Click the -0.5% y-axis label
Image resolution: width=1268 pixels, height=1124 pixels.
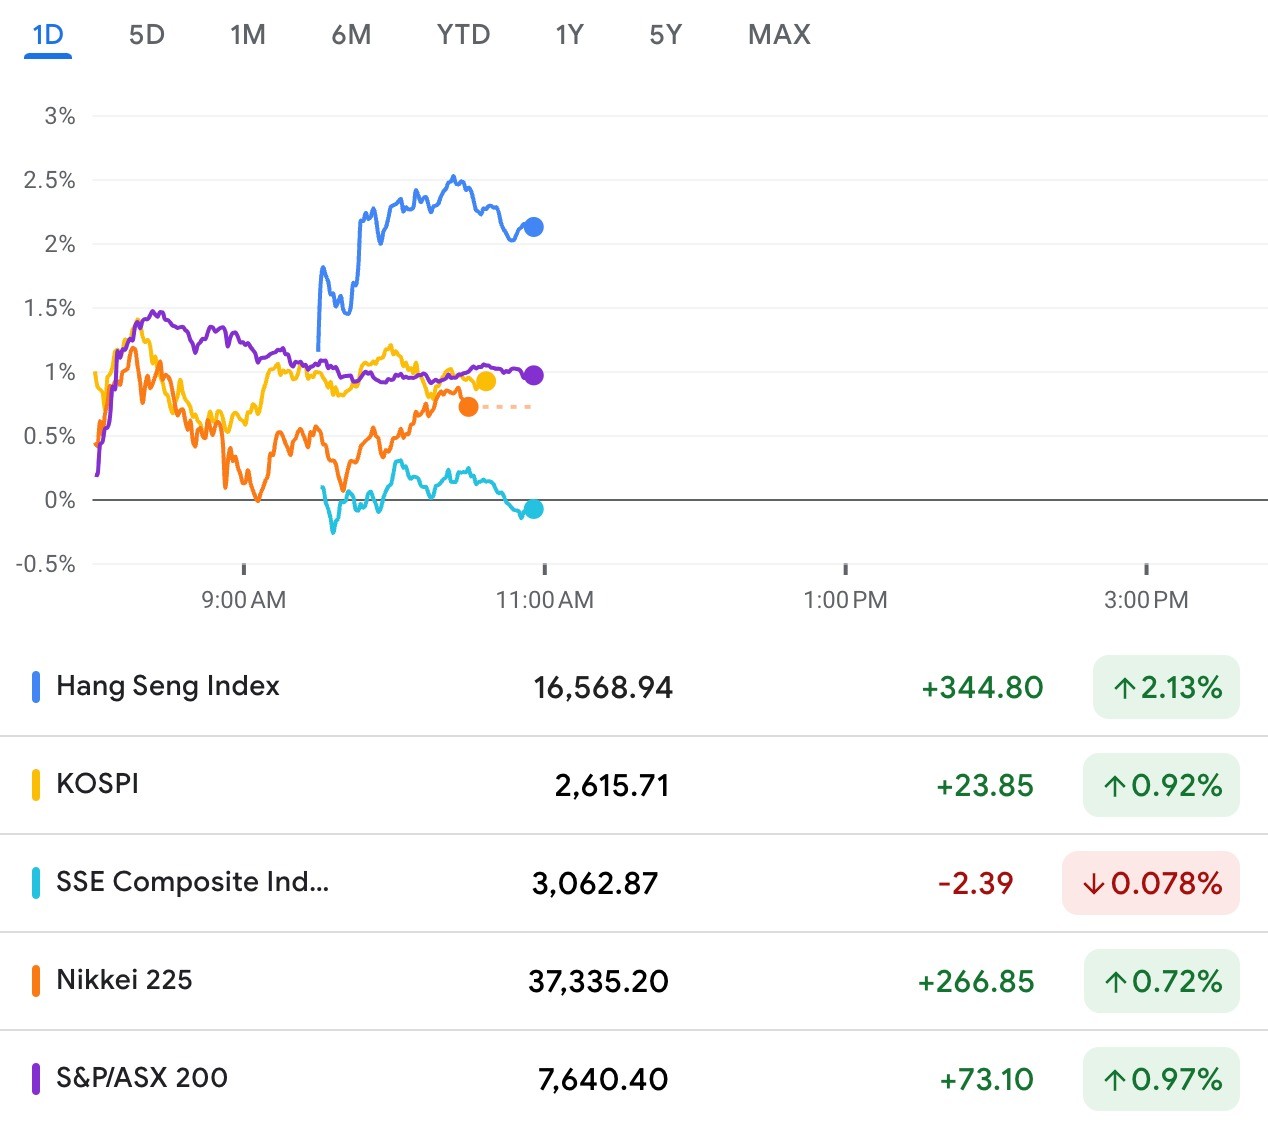(46, 564)
